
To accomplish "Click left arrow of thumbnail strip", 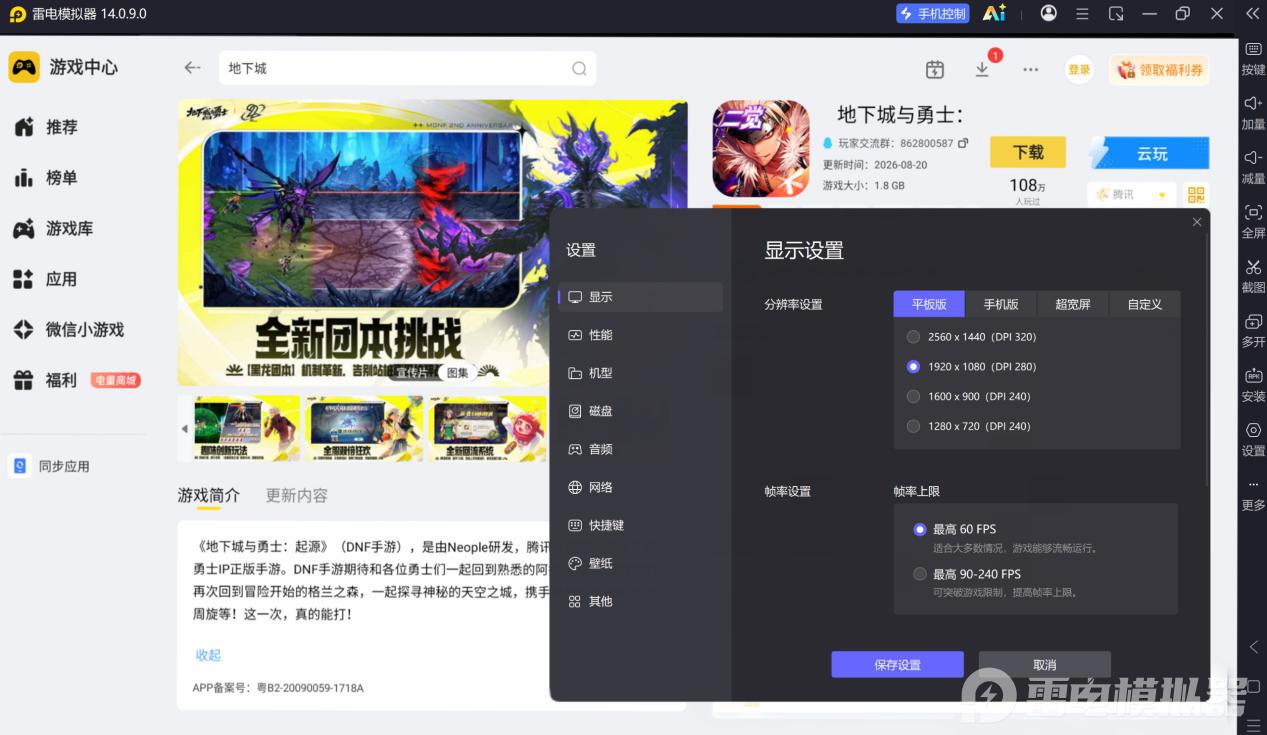I will tap(184, 429).
